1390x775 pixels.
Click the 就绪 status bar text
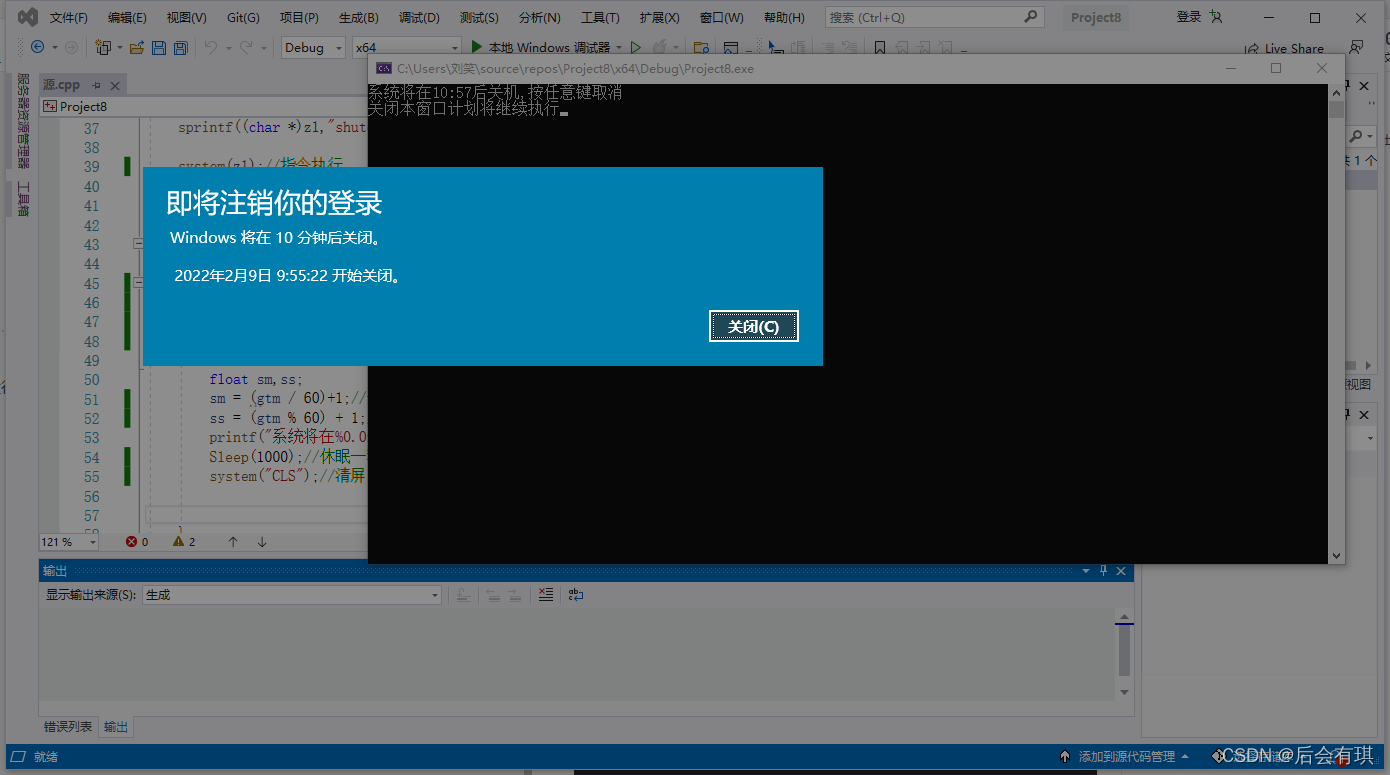tap(46, 757)
